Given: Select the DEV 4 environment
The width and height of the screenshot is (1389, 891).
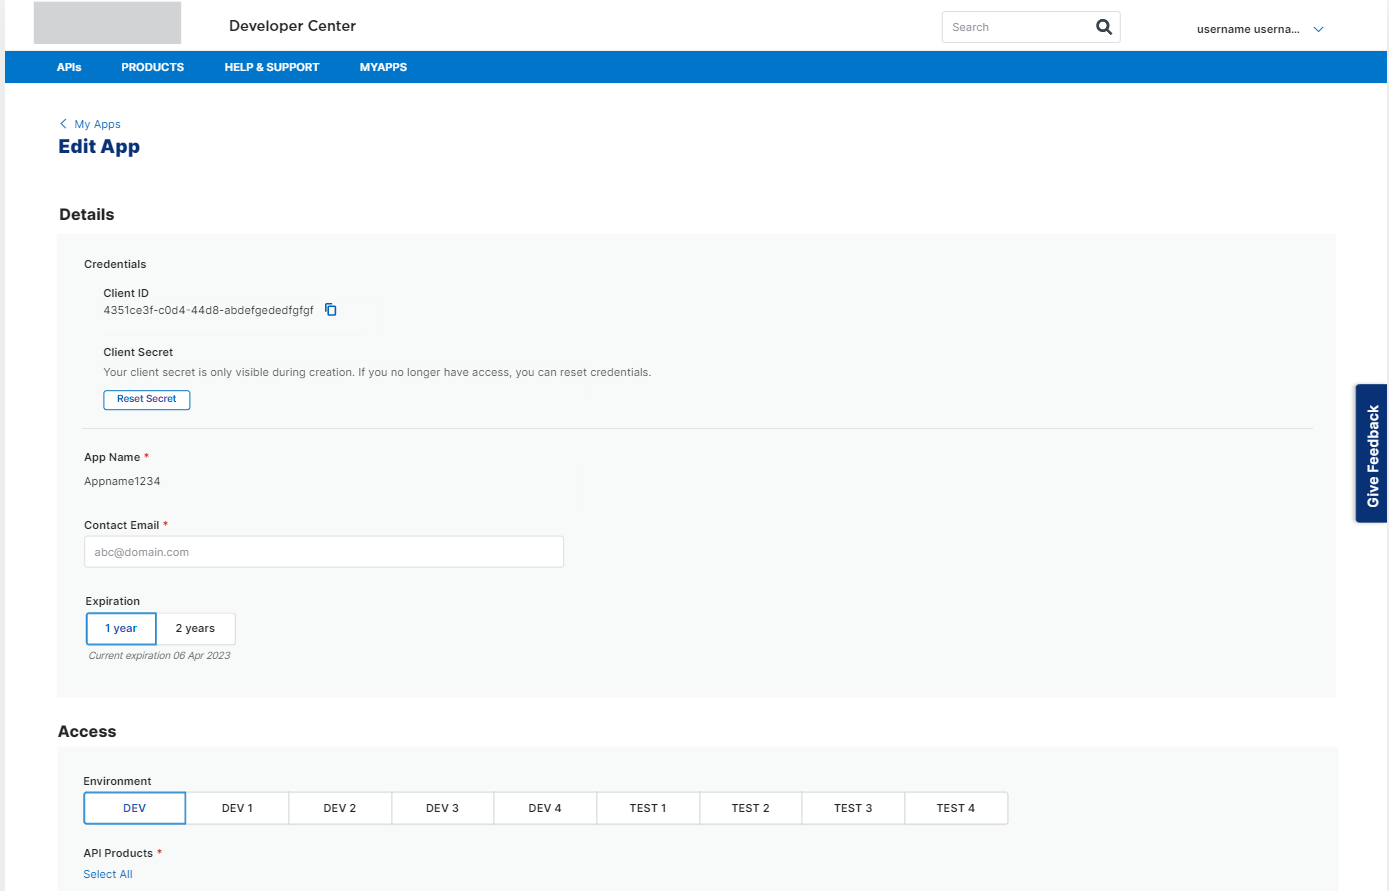Looking at the screenshot, I should click(545, 808).
